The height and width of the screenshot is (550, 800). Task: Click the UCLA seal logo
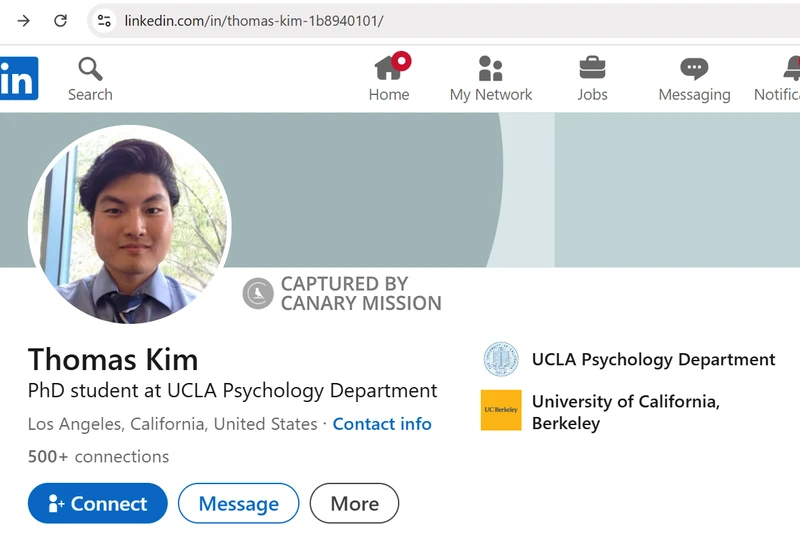click(501, 359)
